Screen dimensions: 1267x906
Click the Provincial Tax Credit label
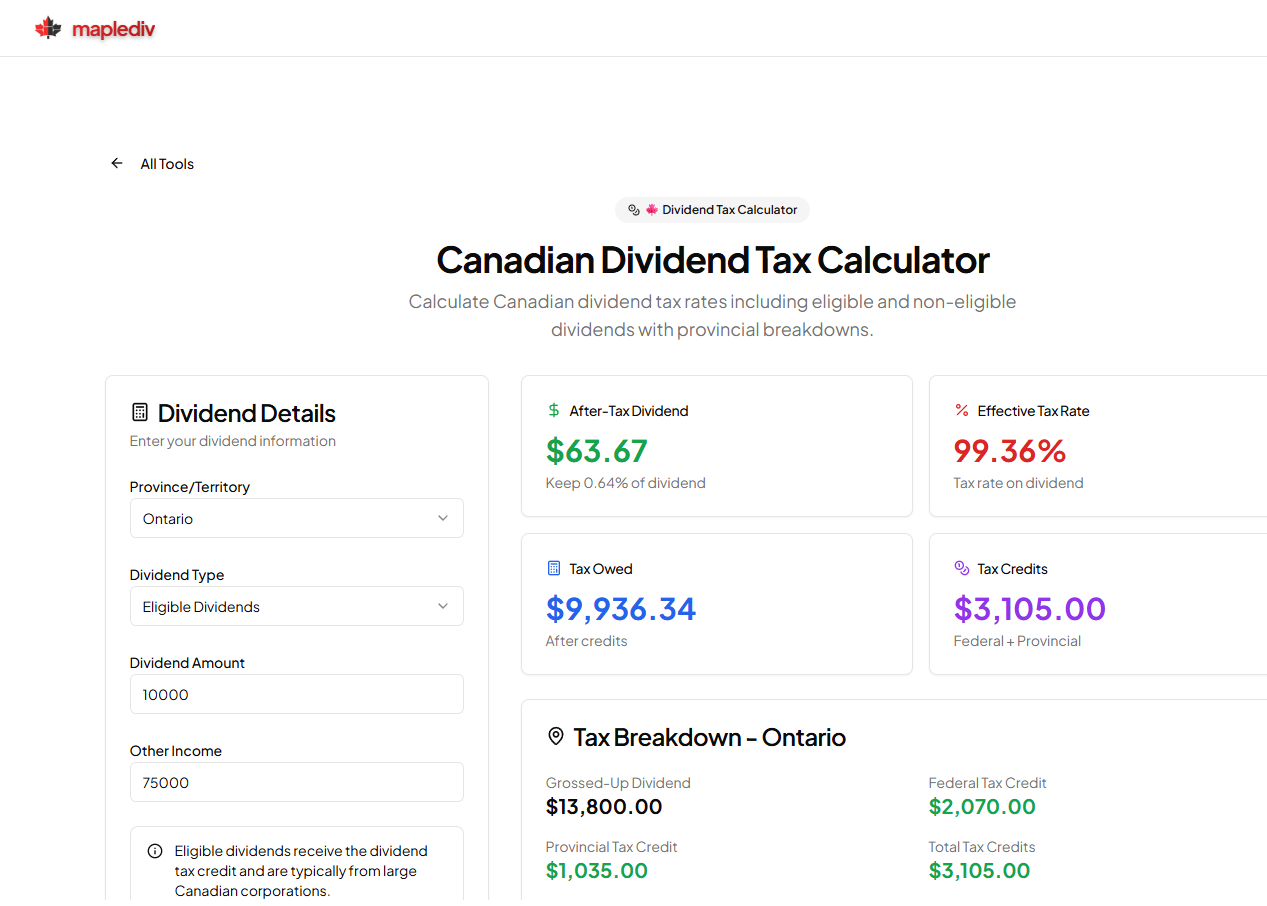click(612, 847)
